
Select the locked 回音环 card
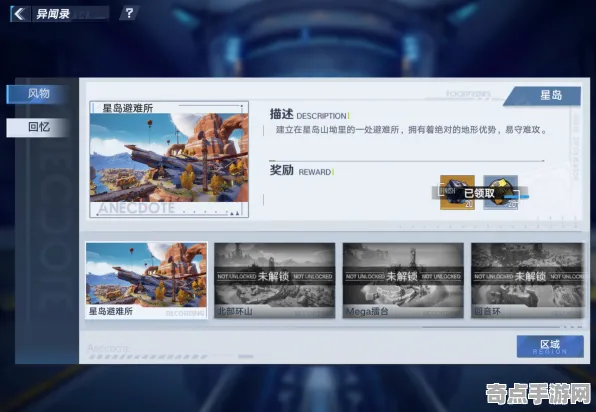pos(527,280)
